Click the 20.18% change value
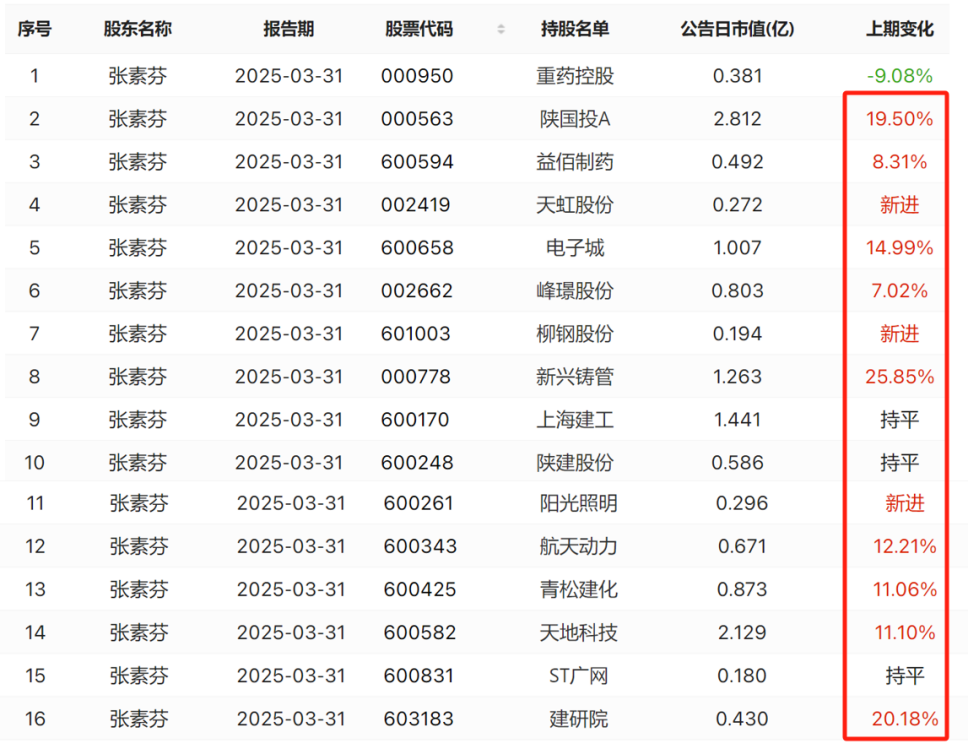The image size is (968, 749). (904, 719)
